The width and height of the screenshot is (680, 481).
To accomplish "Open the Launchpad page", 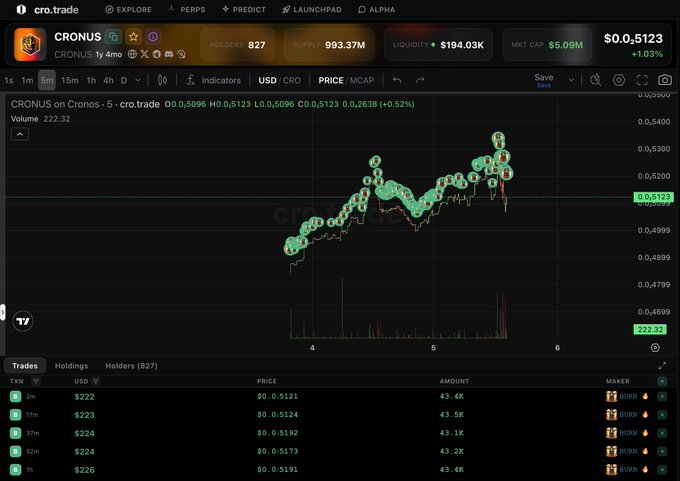I will pyautogui.click(x=312, y=10).
